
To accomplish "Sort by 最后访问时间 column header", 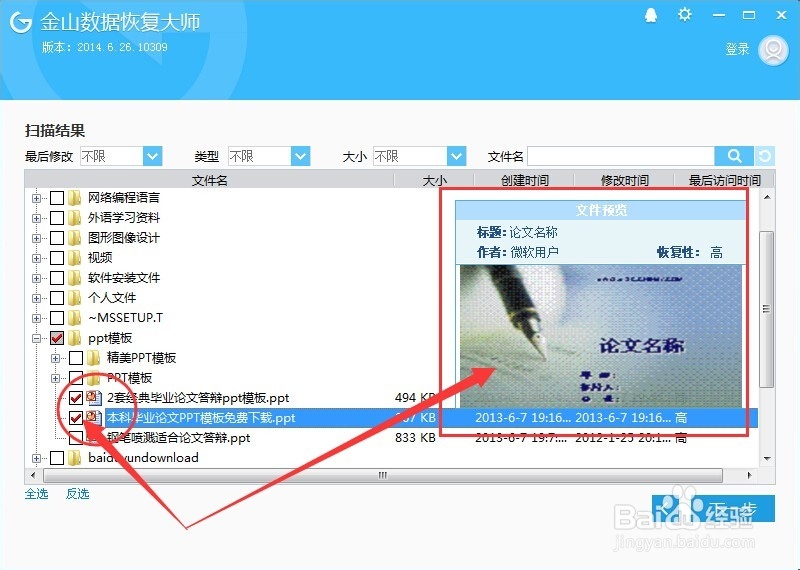I will coord(724,180).
